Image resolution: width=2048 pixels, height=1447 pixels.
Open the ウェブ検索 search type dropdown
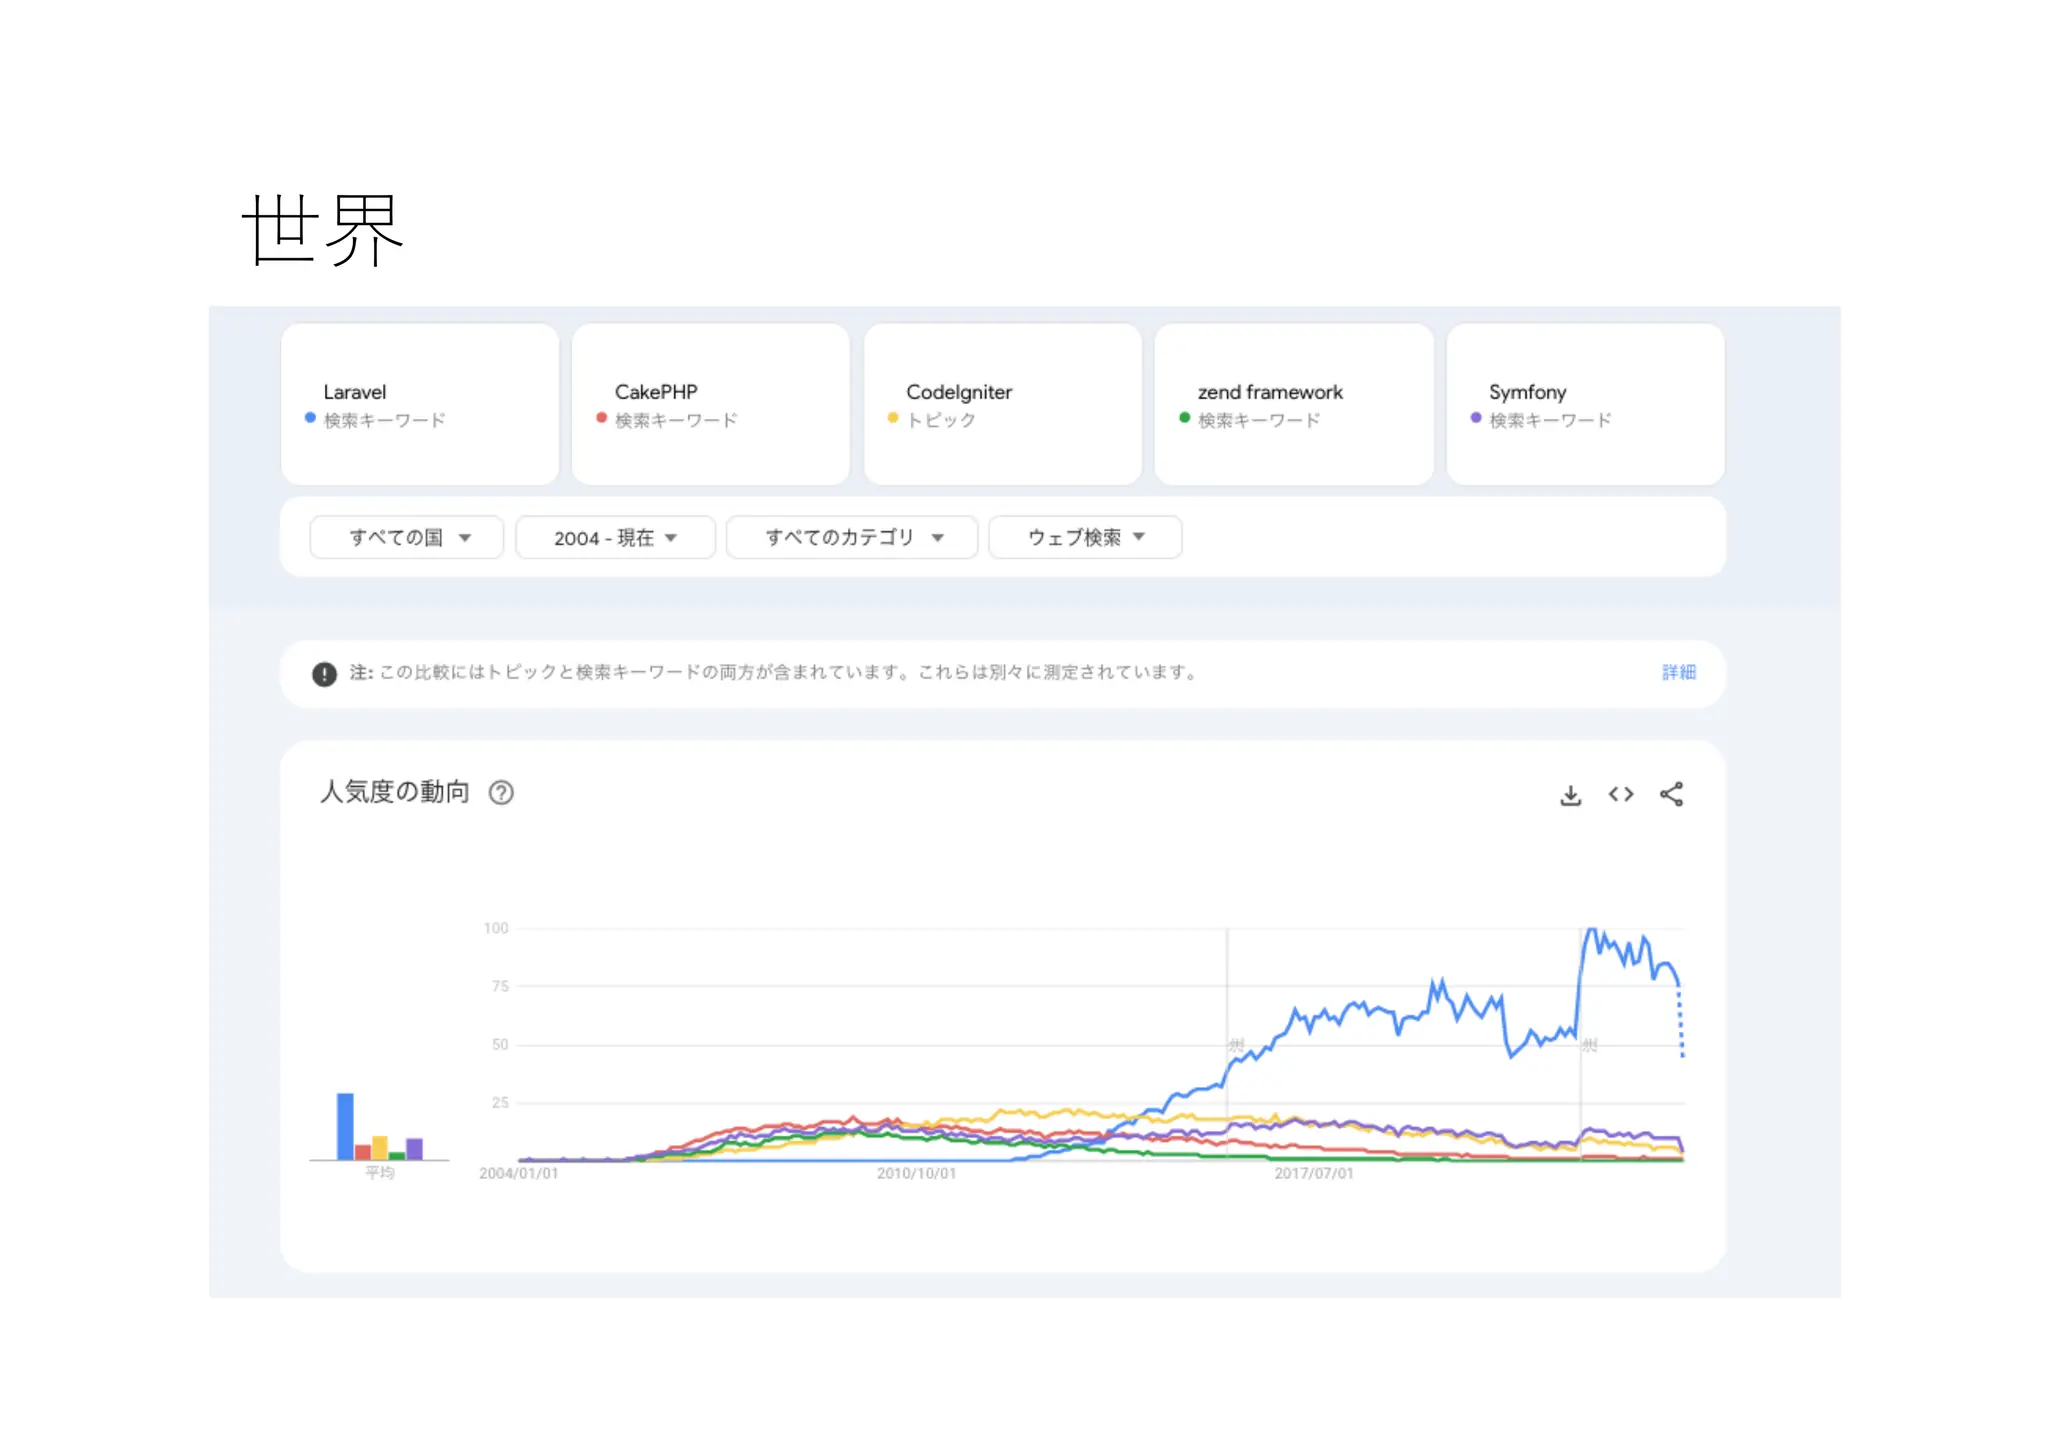click(x=1085, y=537)
